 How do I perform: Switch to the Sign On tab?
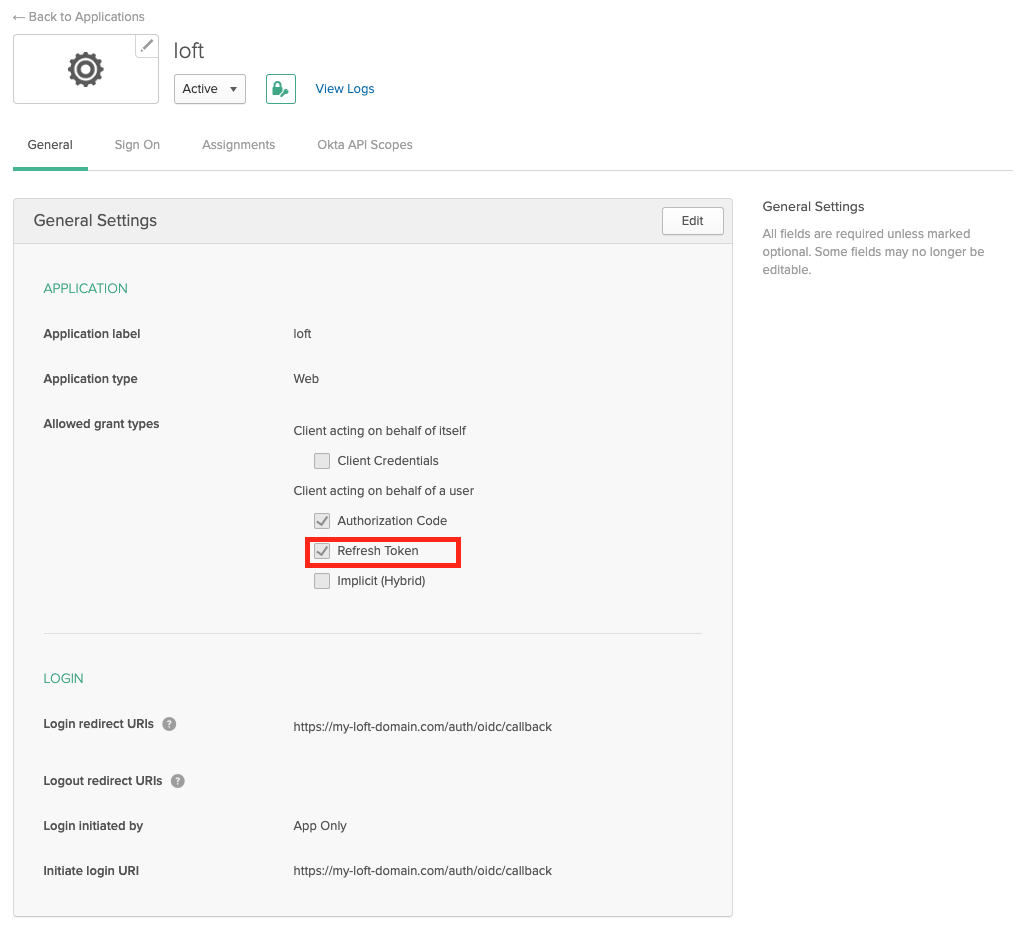(137, 144)
